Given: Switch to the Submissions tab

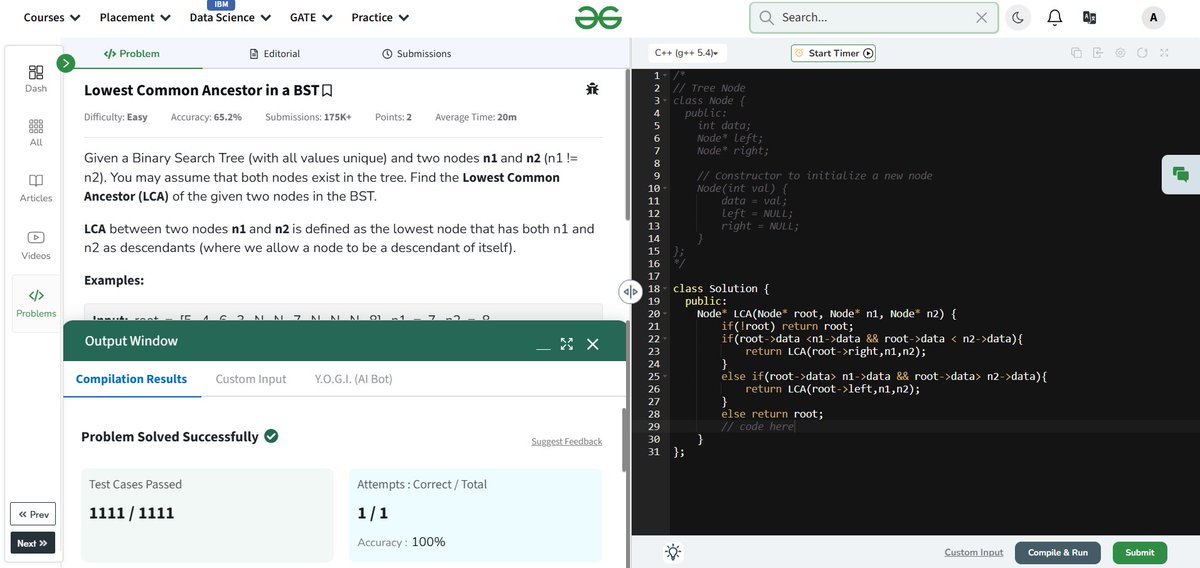Looking at the screenshot, I should [x=416, y=54].
